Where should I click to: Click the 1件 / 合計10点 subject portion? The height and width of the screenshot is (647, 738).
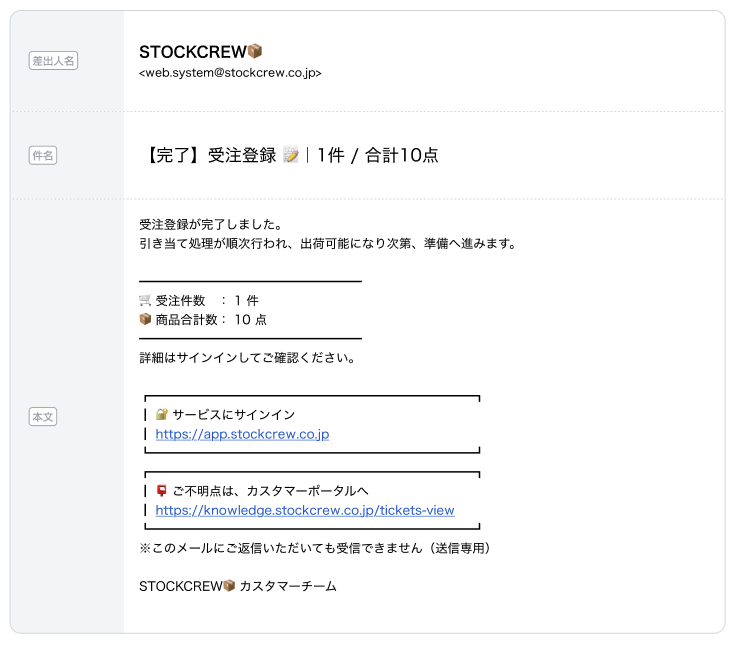click(x=378, y=155)
